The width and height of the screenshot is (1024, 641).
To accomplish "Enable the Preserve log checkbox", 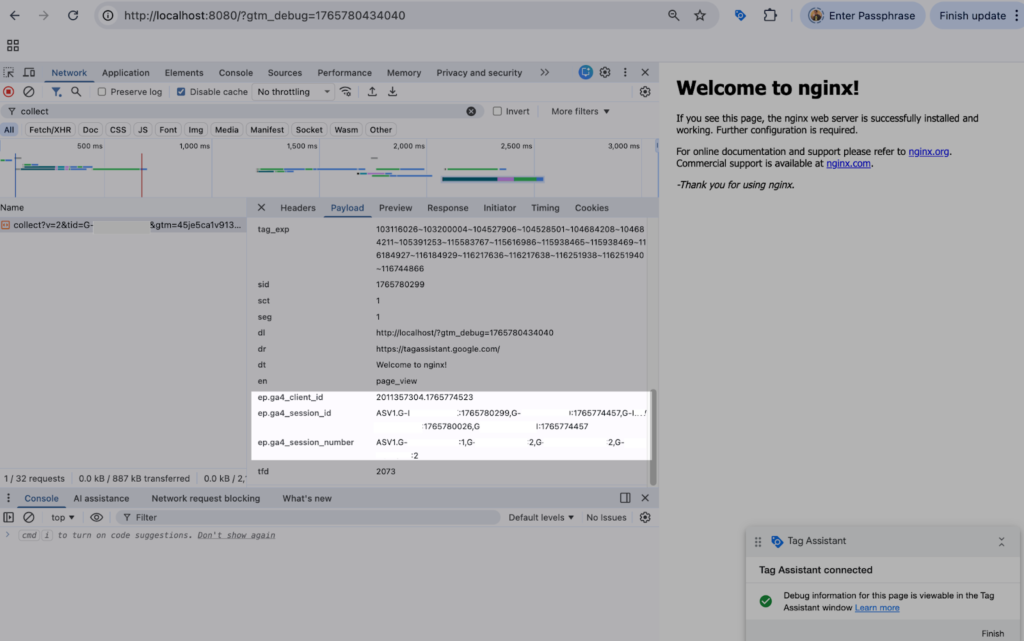I will [x=102, y=92].
